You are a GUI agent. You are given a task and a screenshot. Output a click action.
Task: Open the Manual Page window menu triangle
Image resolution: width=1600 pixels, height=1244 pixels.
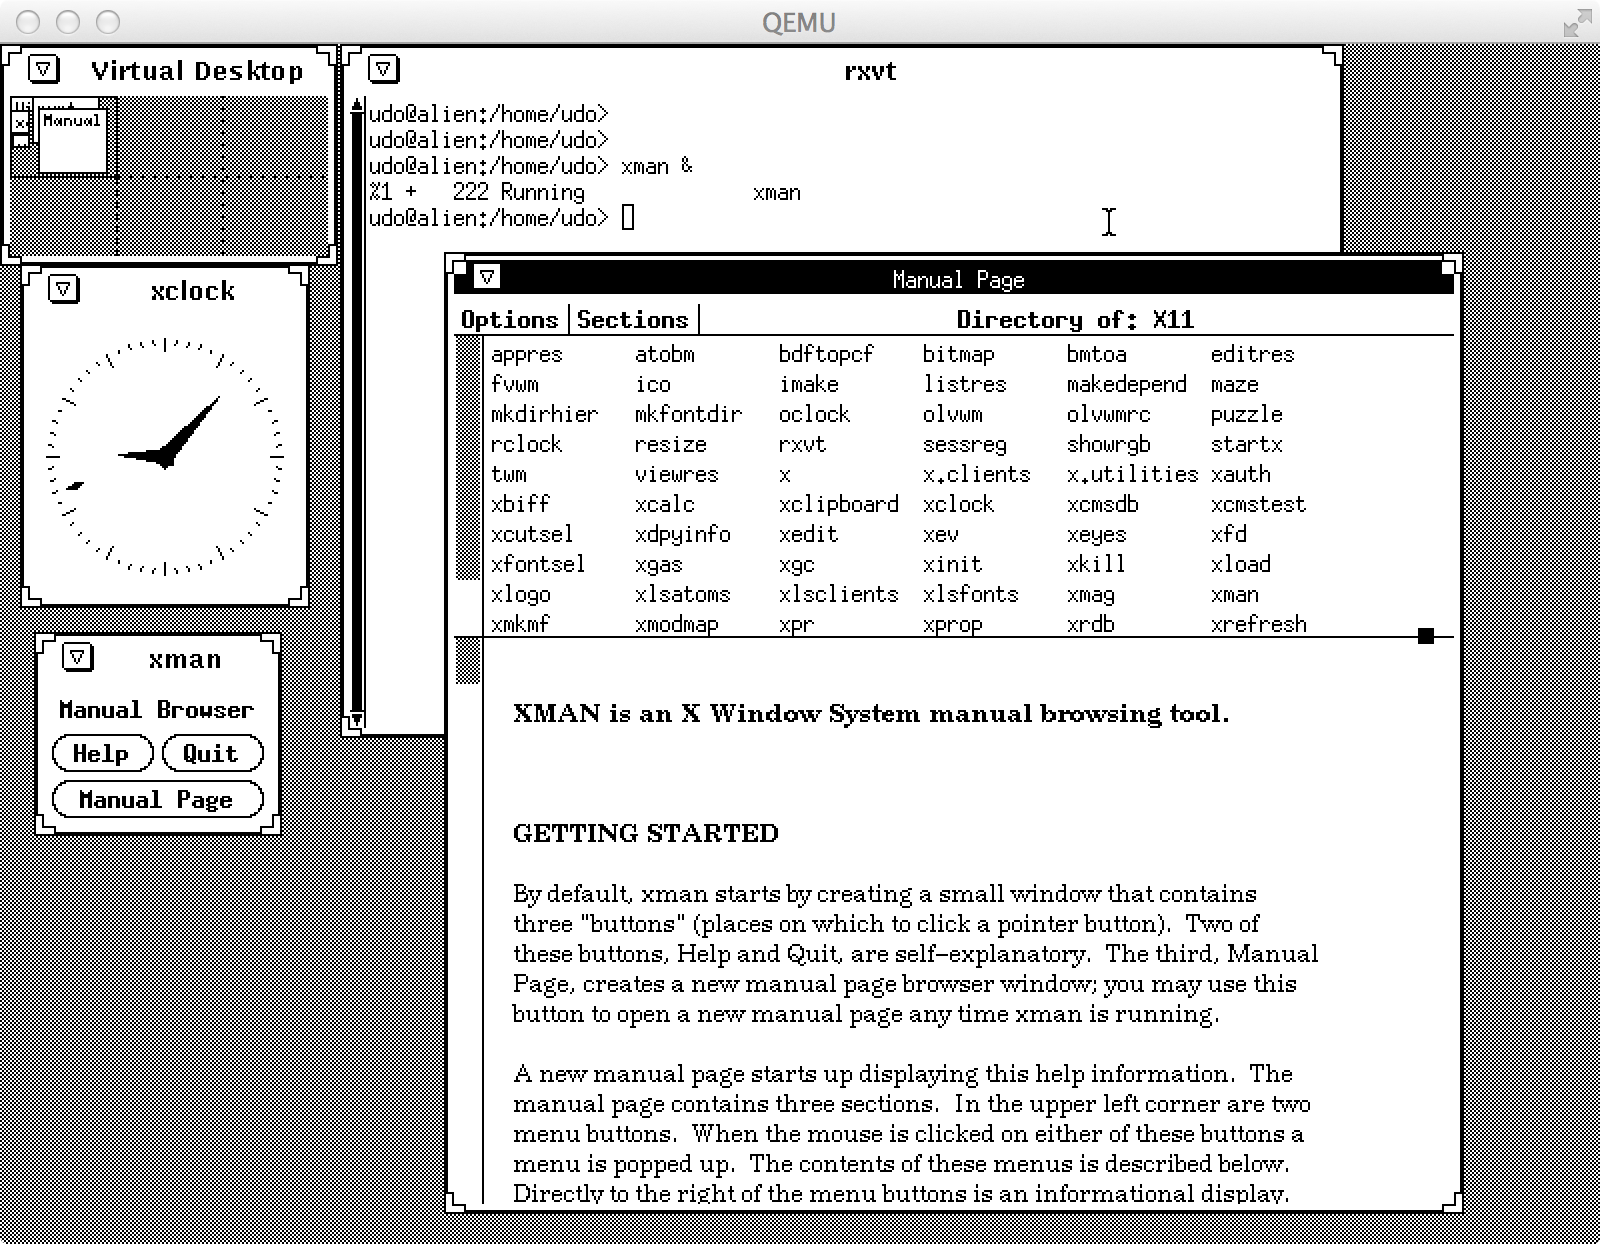click(487, 279)
